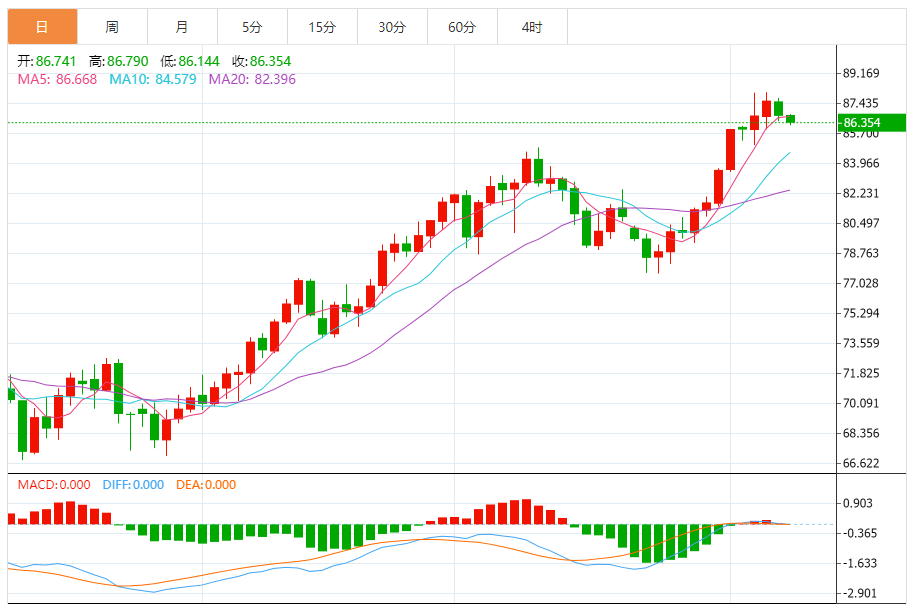Open the 60分 timeframe tab

click(462, 27)
